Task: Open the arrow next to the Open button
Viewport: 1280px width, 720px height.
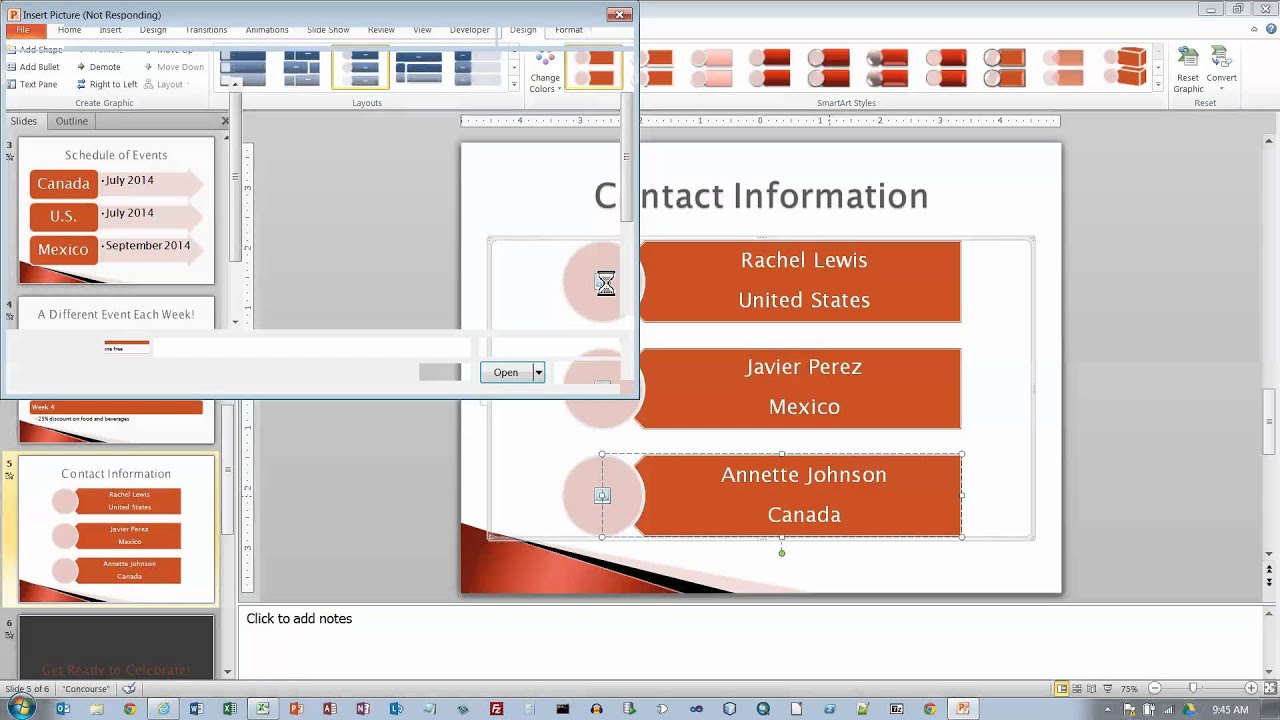Action: coord(538,373)
